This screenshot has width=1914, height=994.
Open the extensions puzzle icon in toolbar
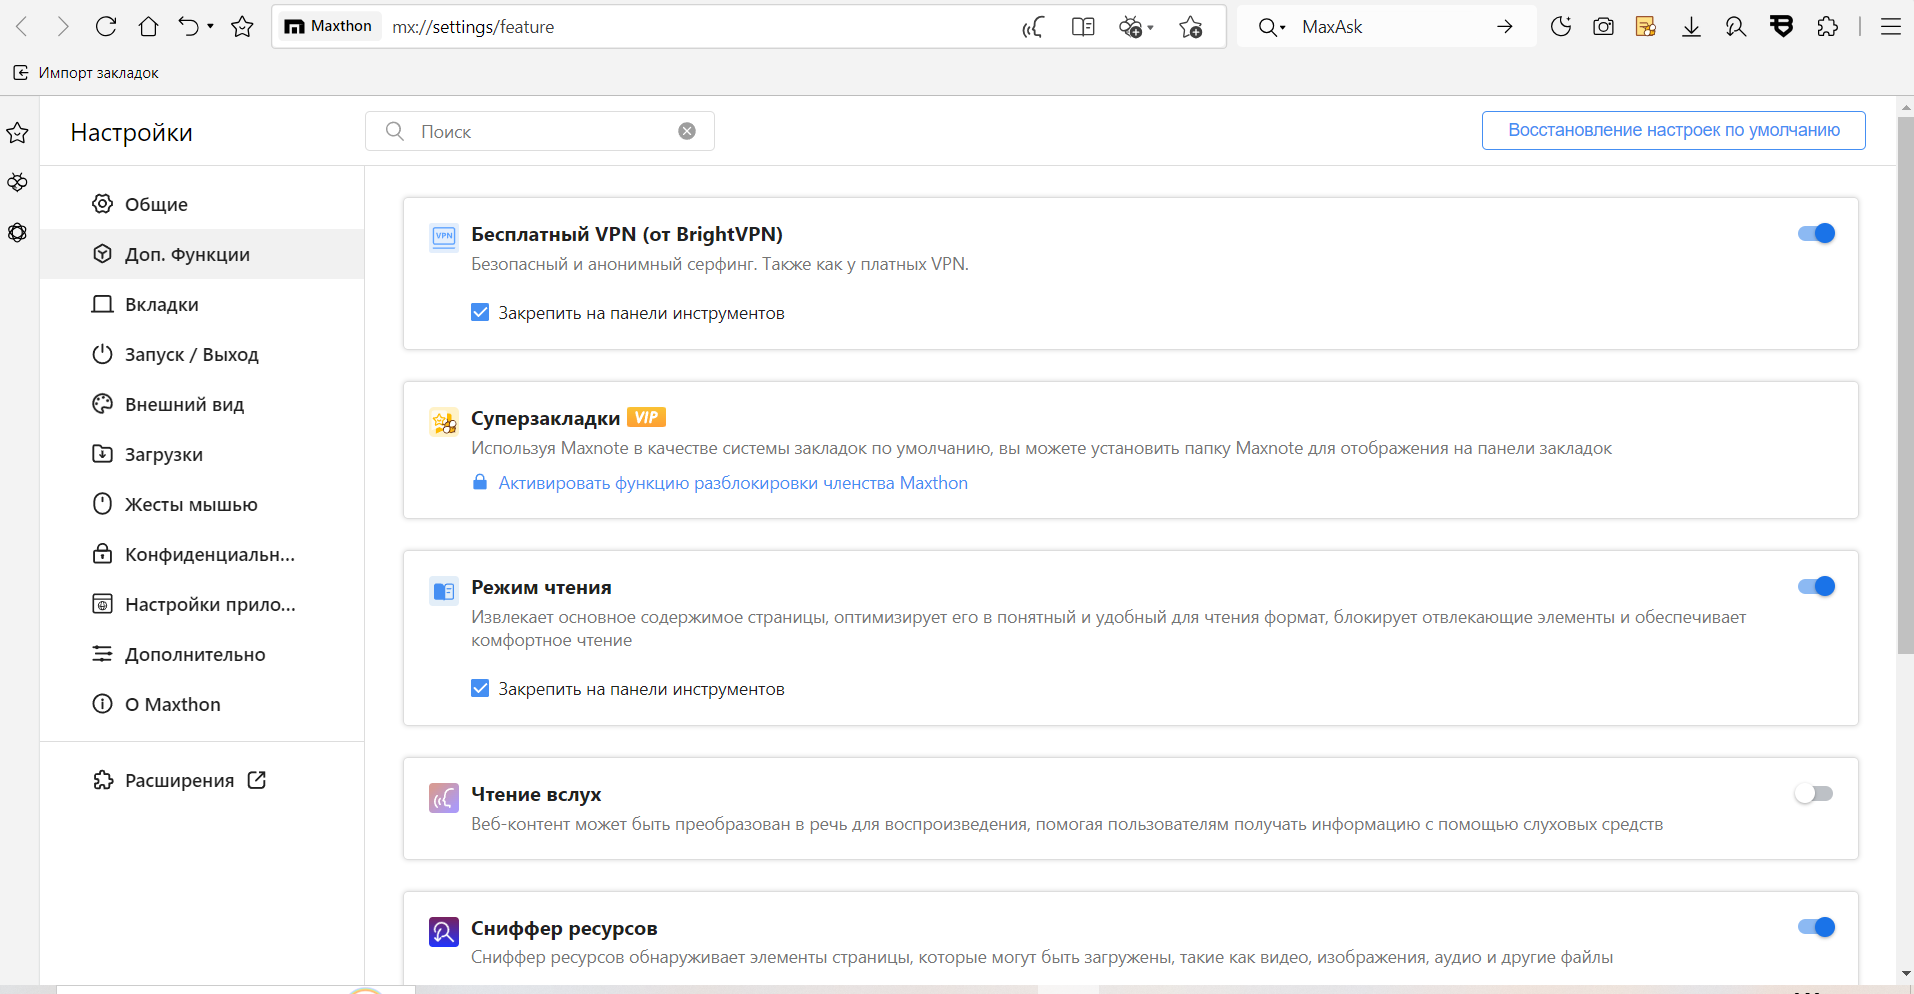pyautogui.click(x=1828, y=27)
